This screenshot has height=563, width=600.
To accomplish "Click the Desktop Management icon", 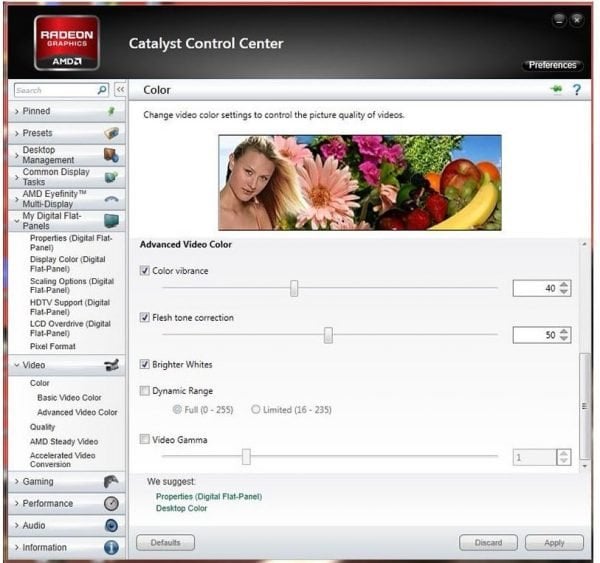I will pos(111,155).
